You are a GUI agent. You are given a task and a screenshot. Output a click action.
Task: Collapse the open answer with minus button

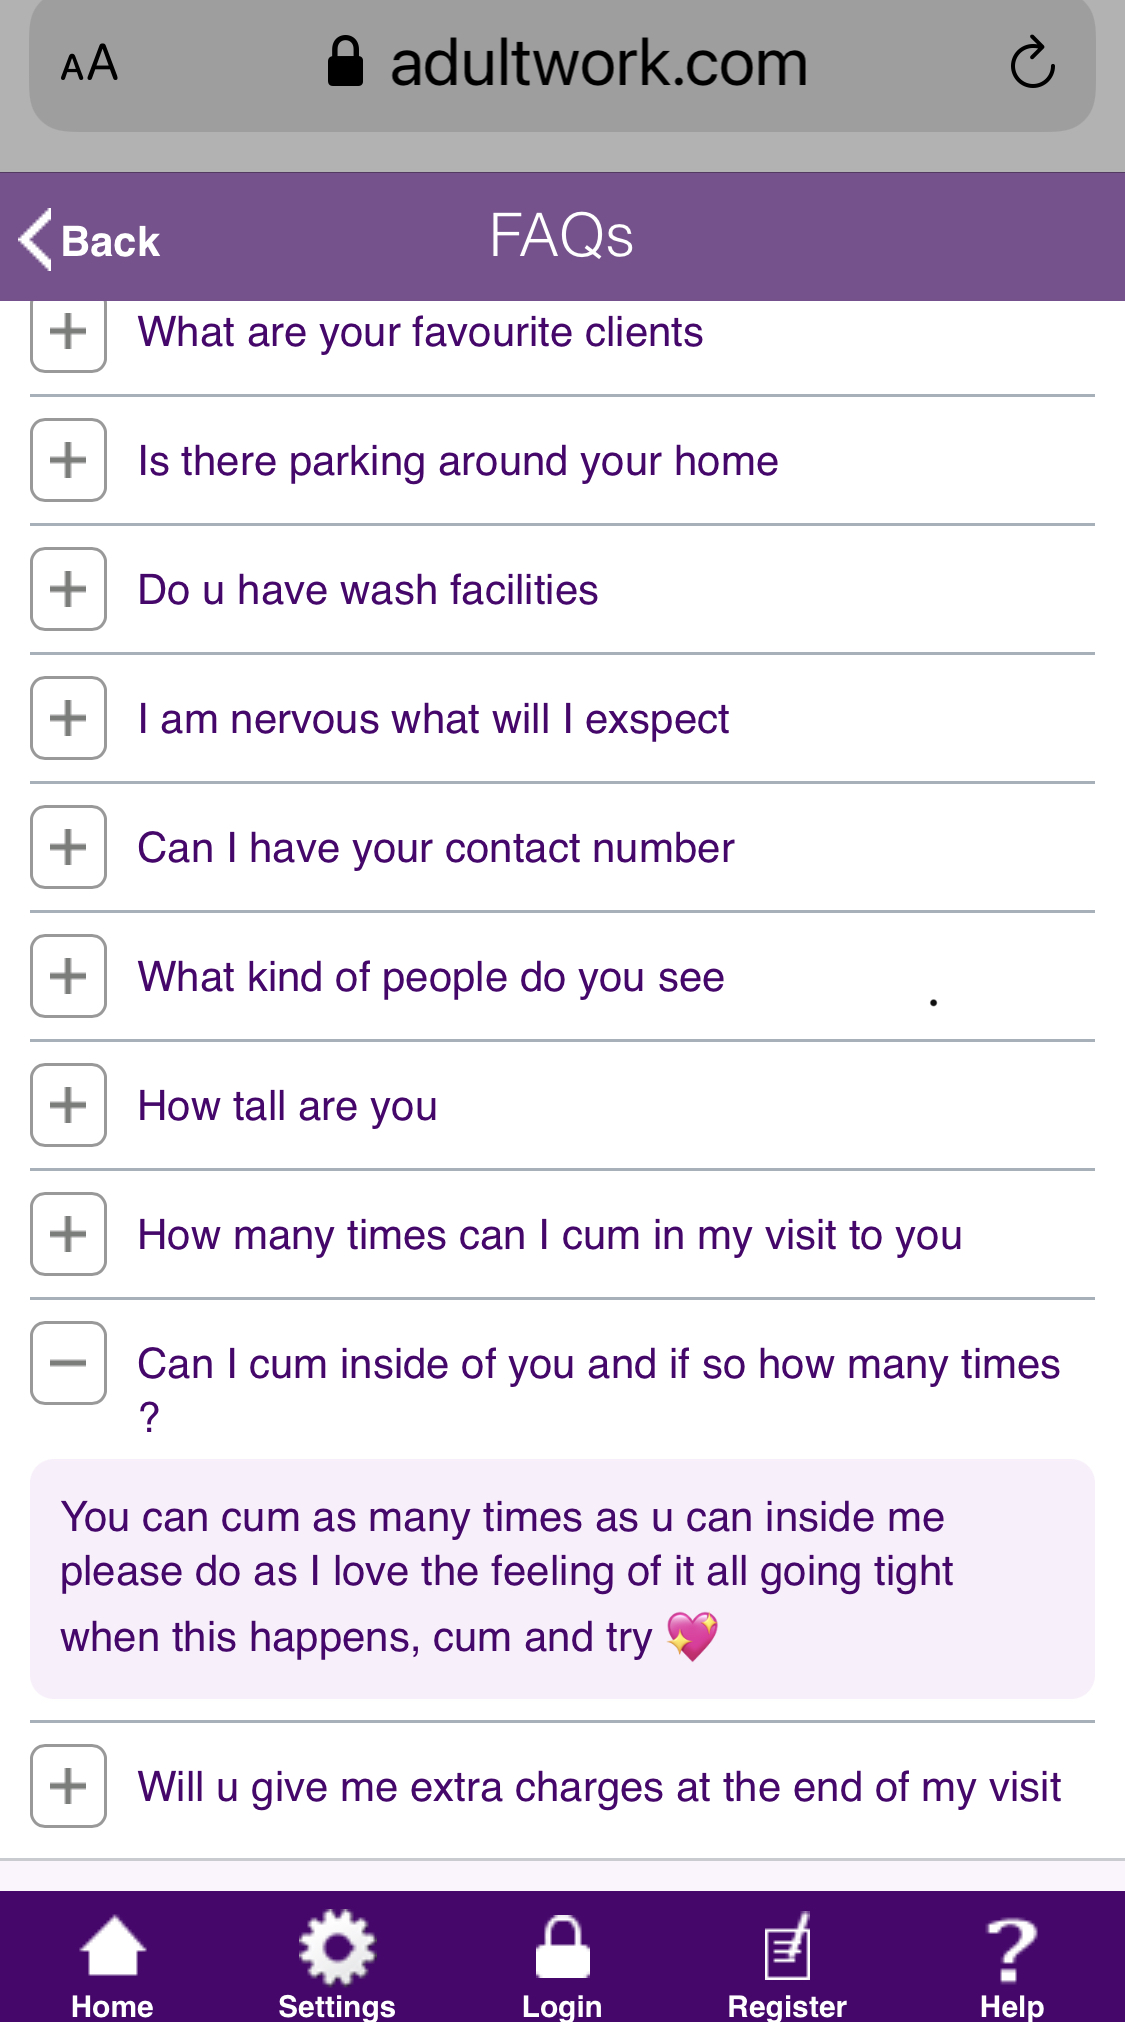[68, 1364]
